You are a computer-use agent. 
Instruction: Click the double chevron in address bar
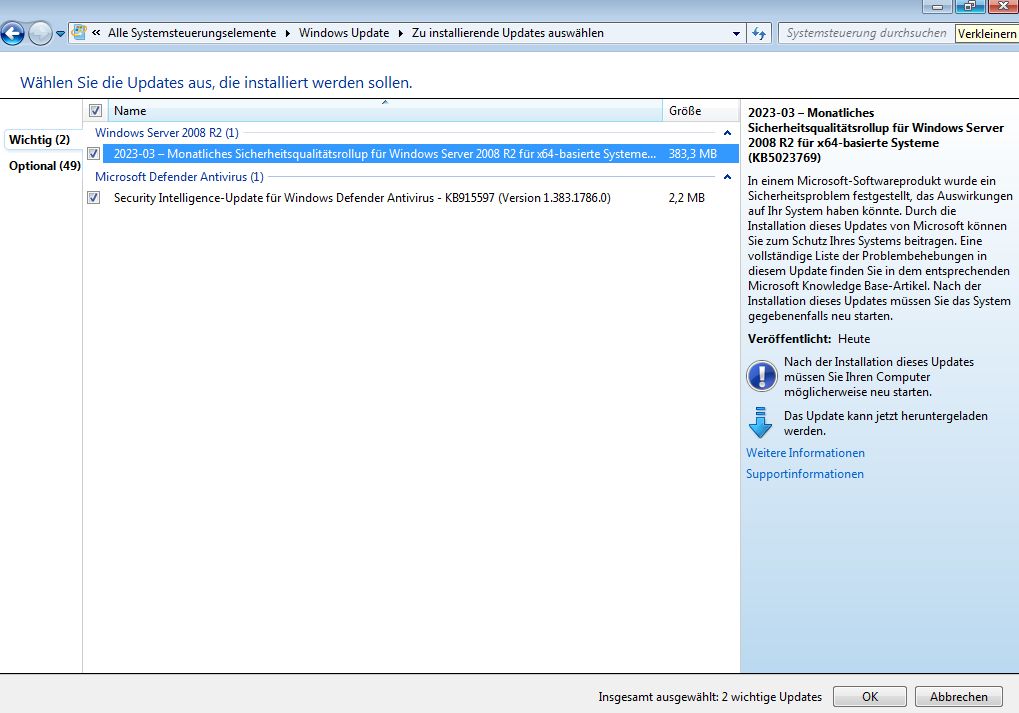pos(96,32)
